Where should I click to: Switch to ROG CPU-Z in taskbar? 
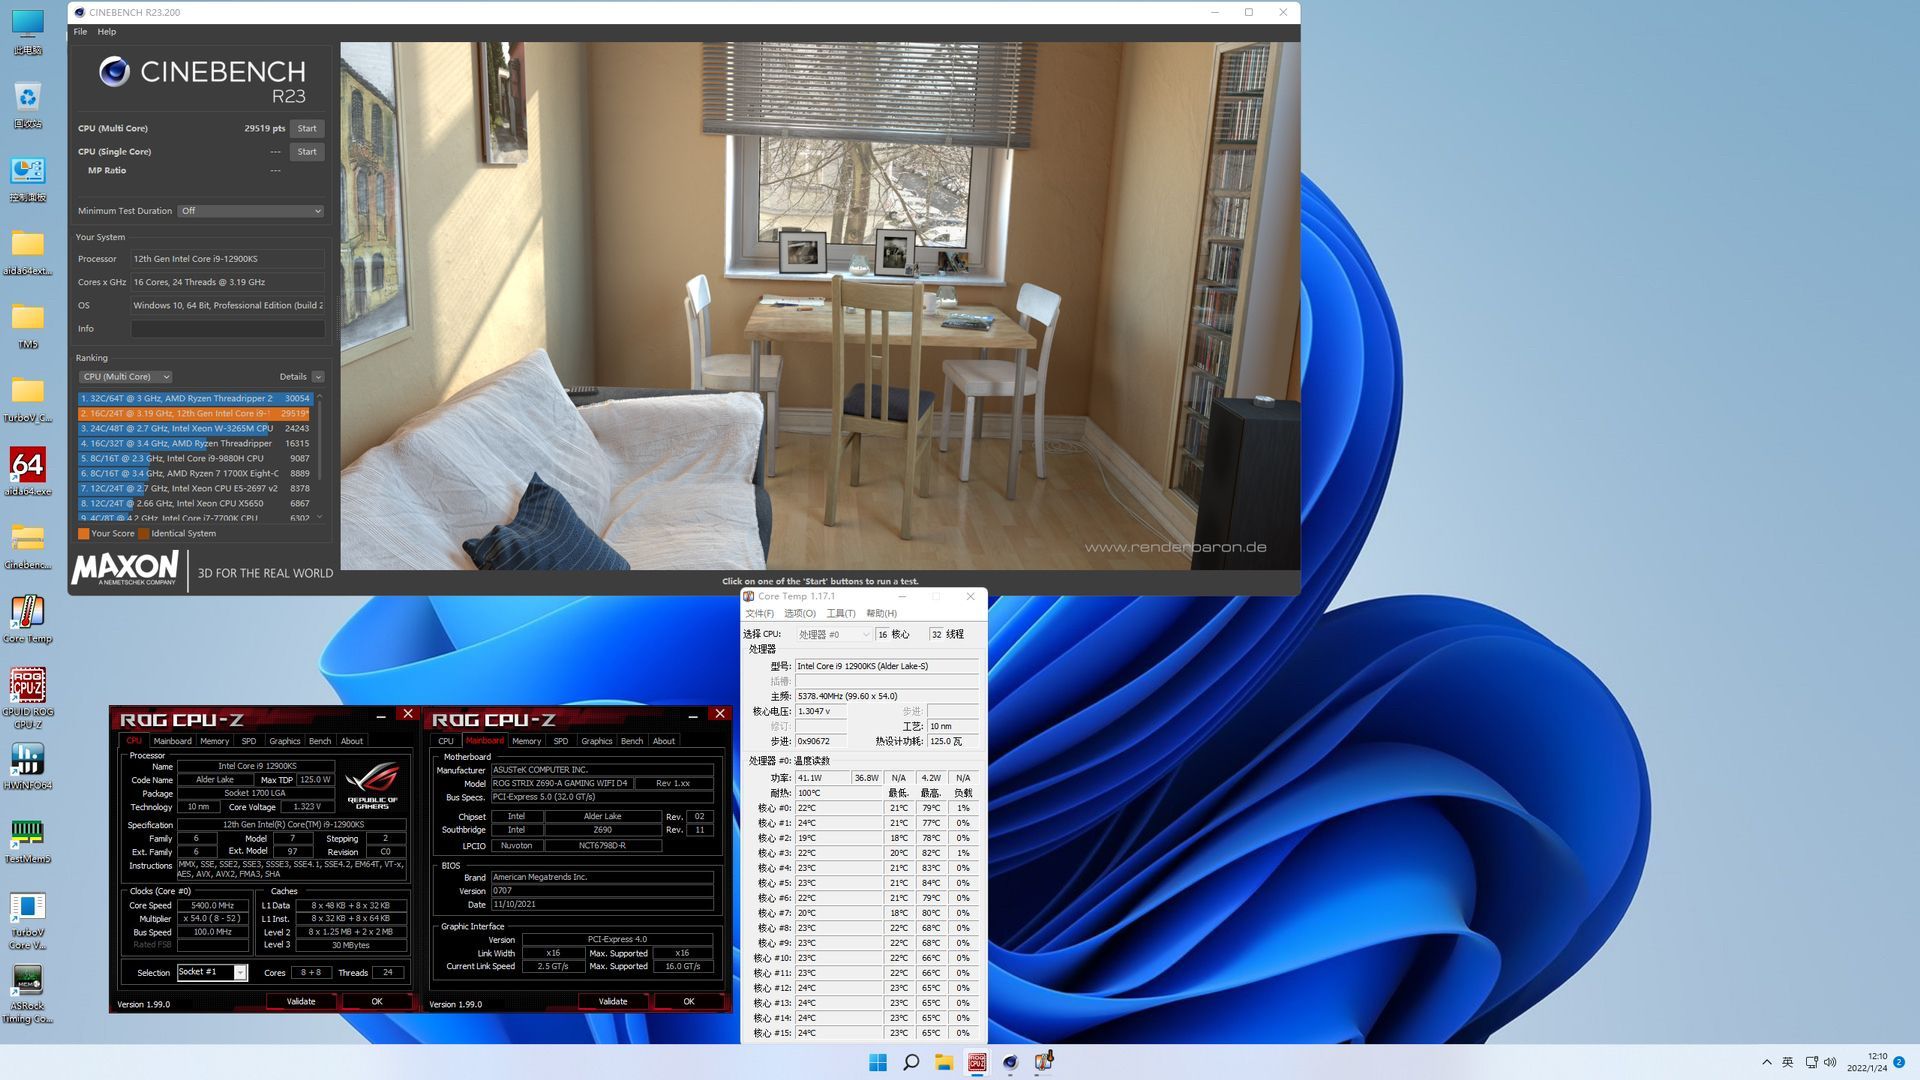(977, 1062)
